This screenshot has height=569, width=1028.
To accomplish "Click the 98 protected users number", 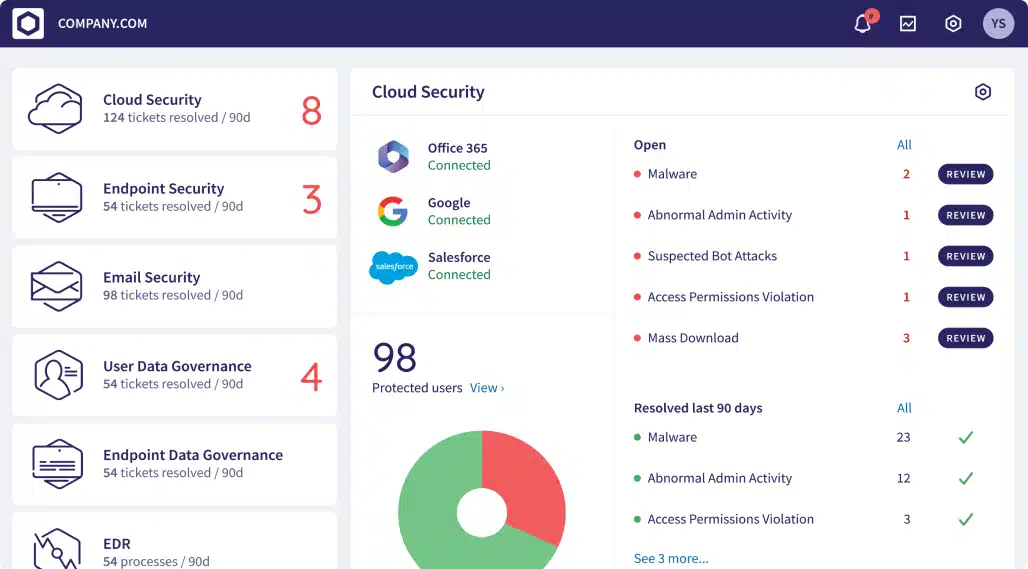I will 395,357.
